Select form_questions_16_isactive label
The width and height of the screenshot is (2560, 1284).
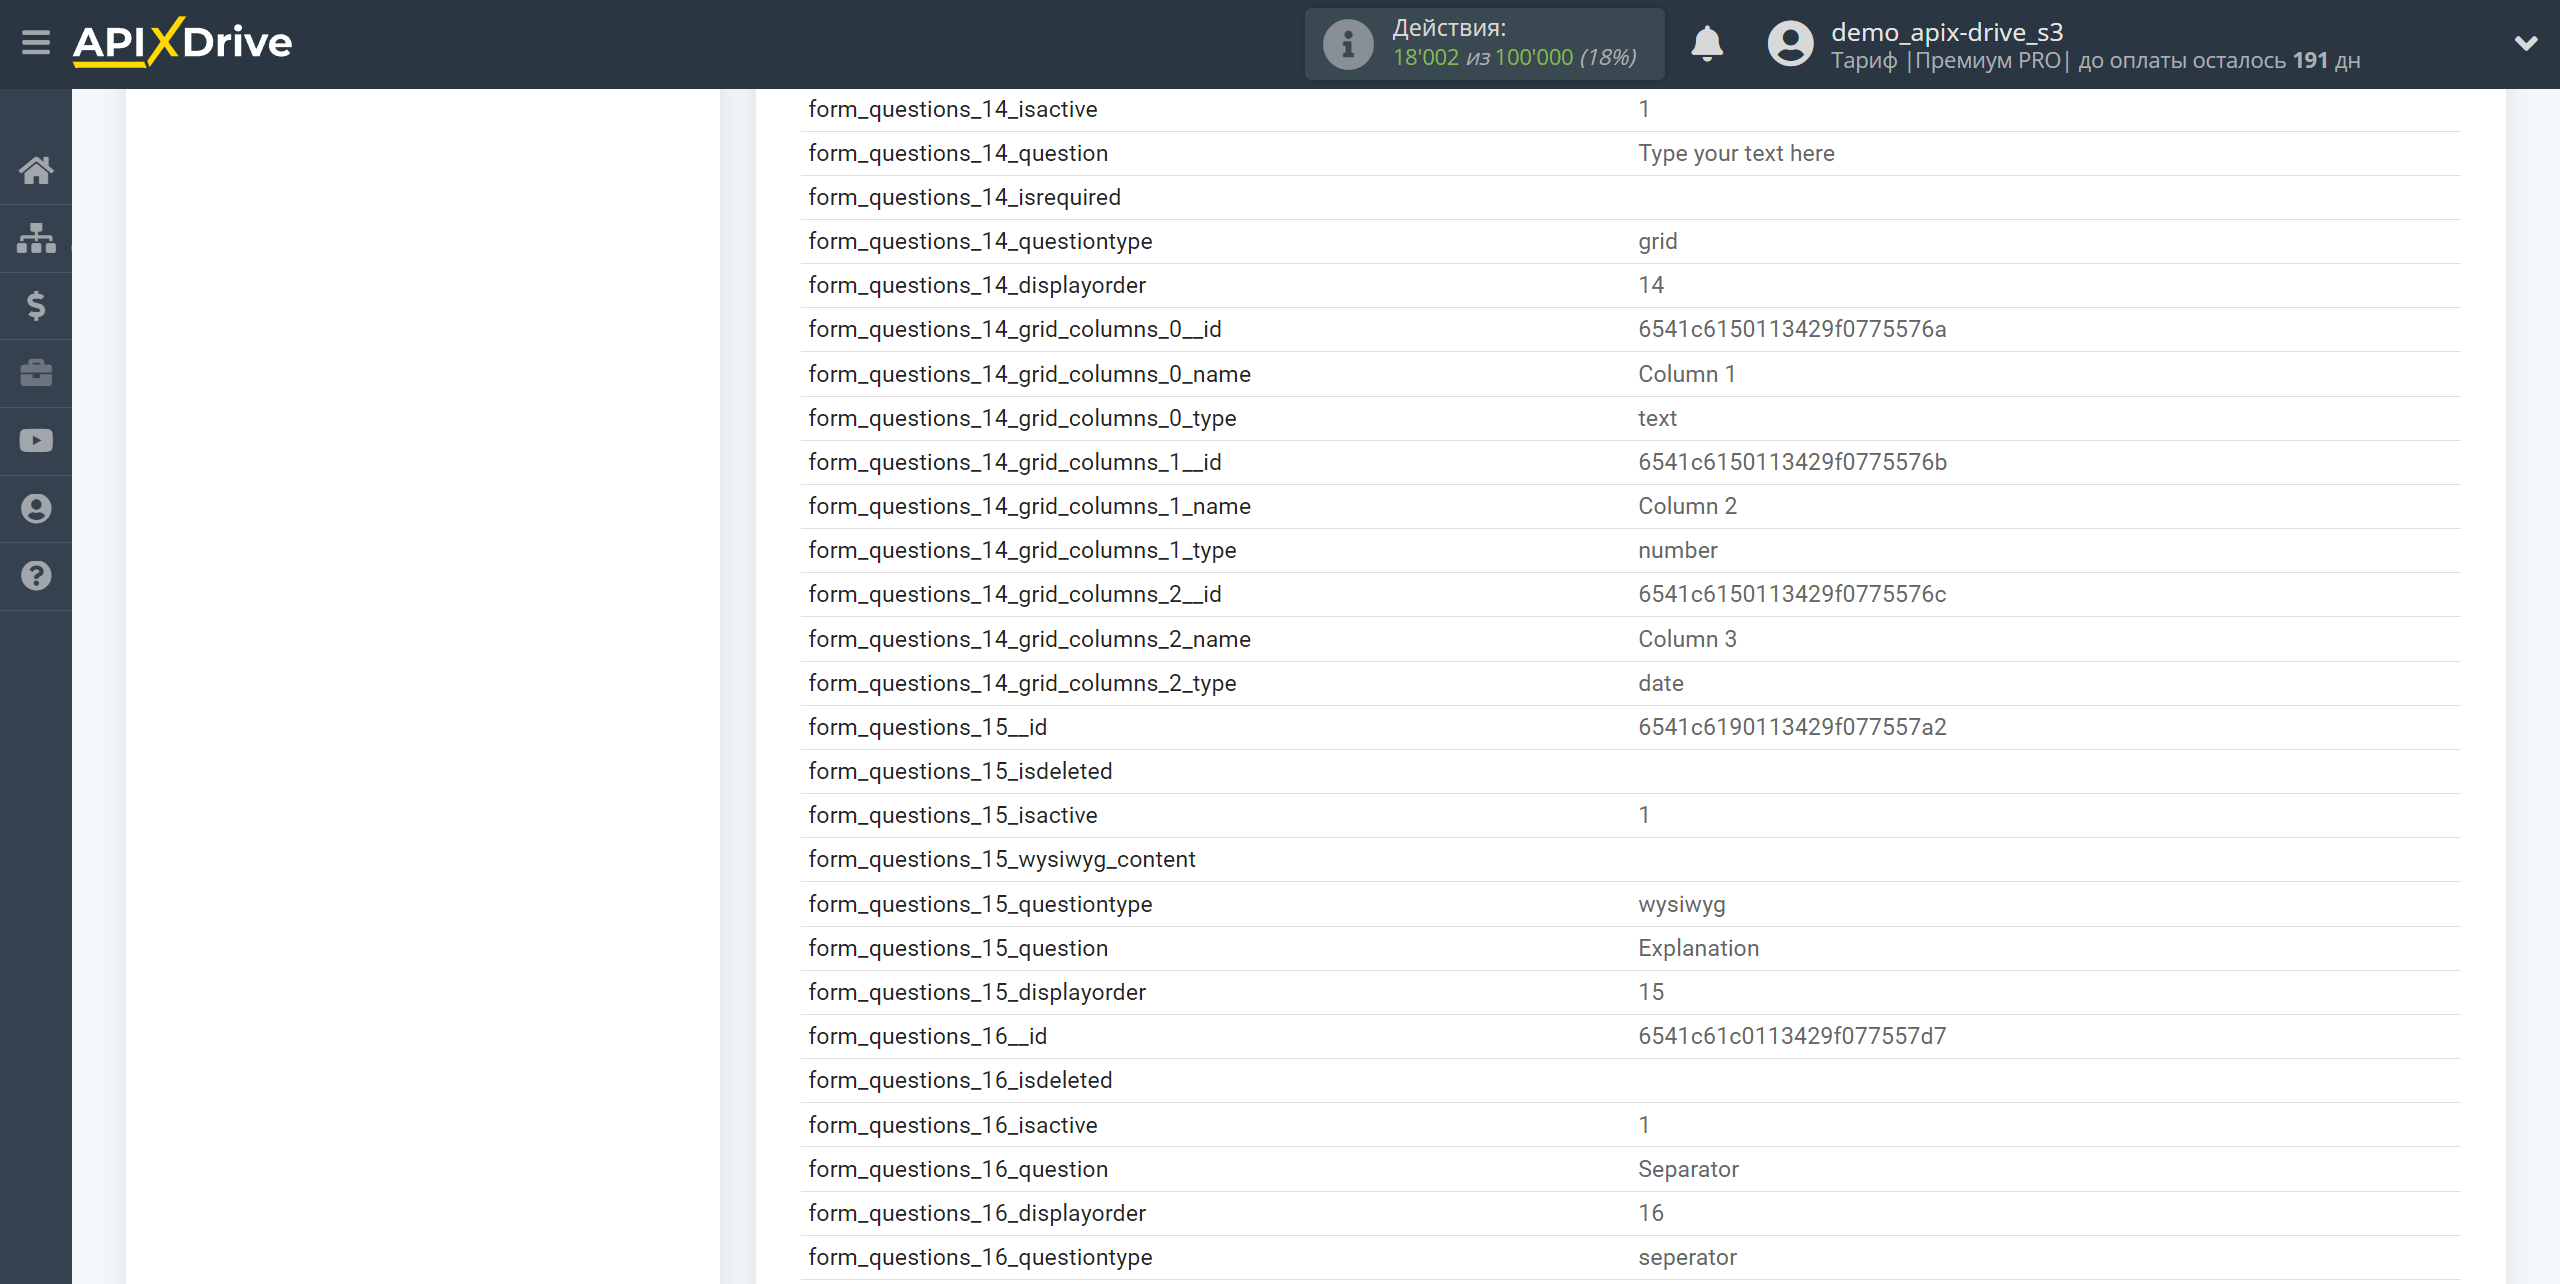click(952, 1125)
